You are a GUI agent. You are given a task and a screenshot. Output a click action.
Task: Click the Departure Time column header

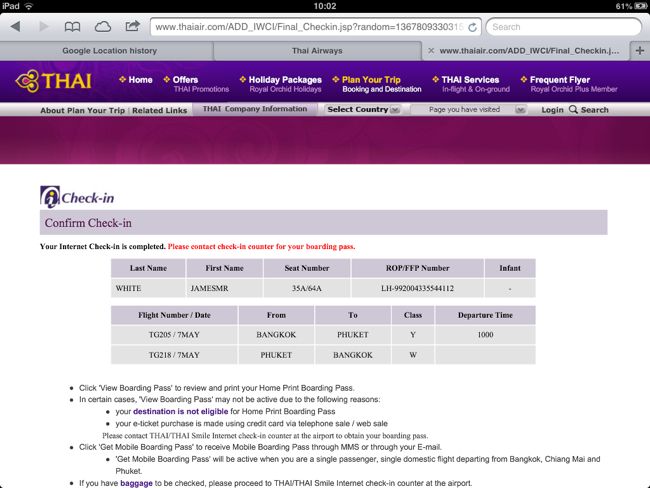click(485, 315)
